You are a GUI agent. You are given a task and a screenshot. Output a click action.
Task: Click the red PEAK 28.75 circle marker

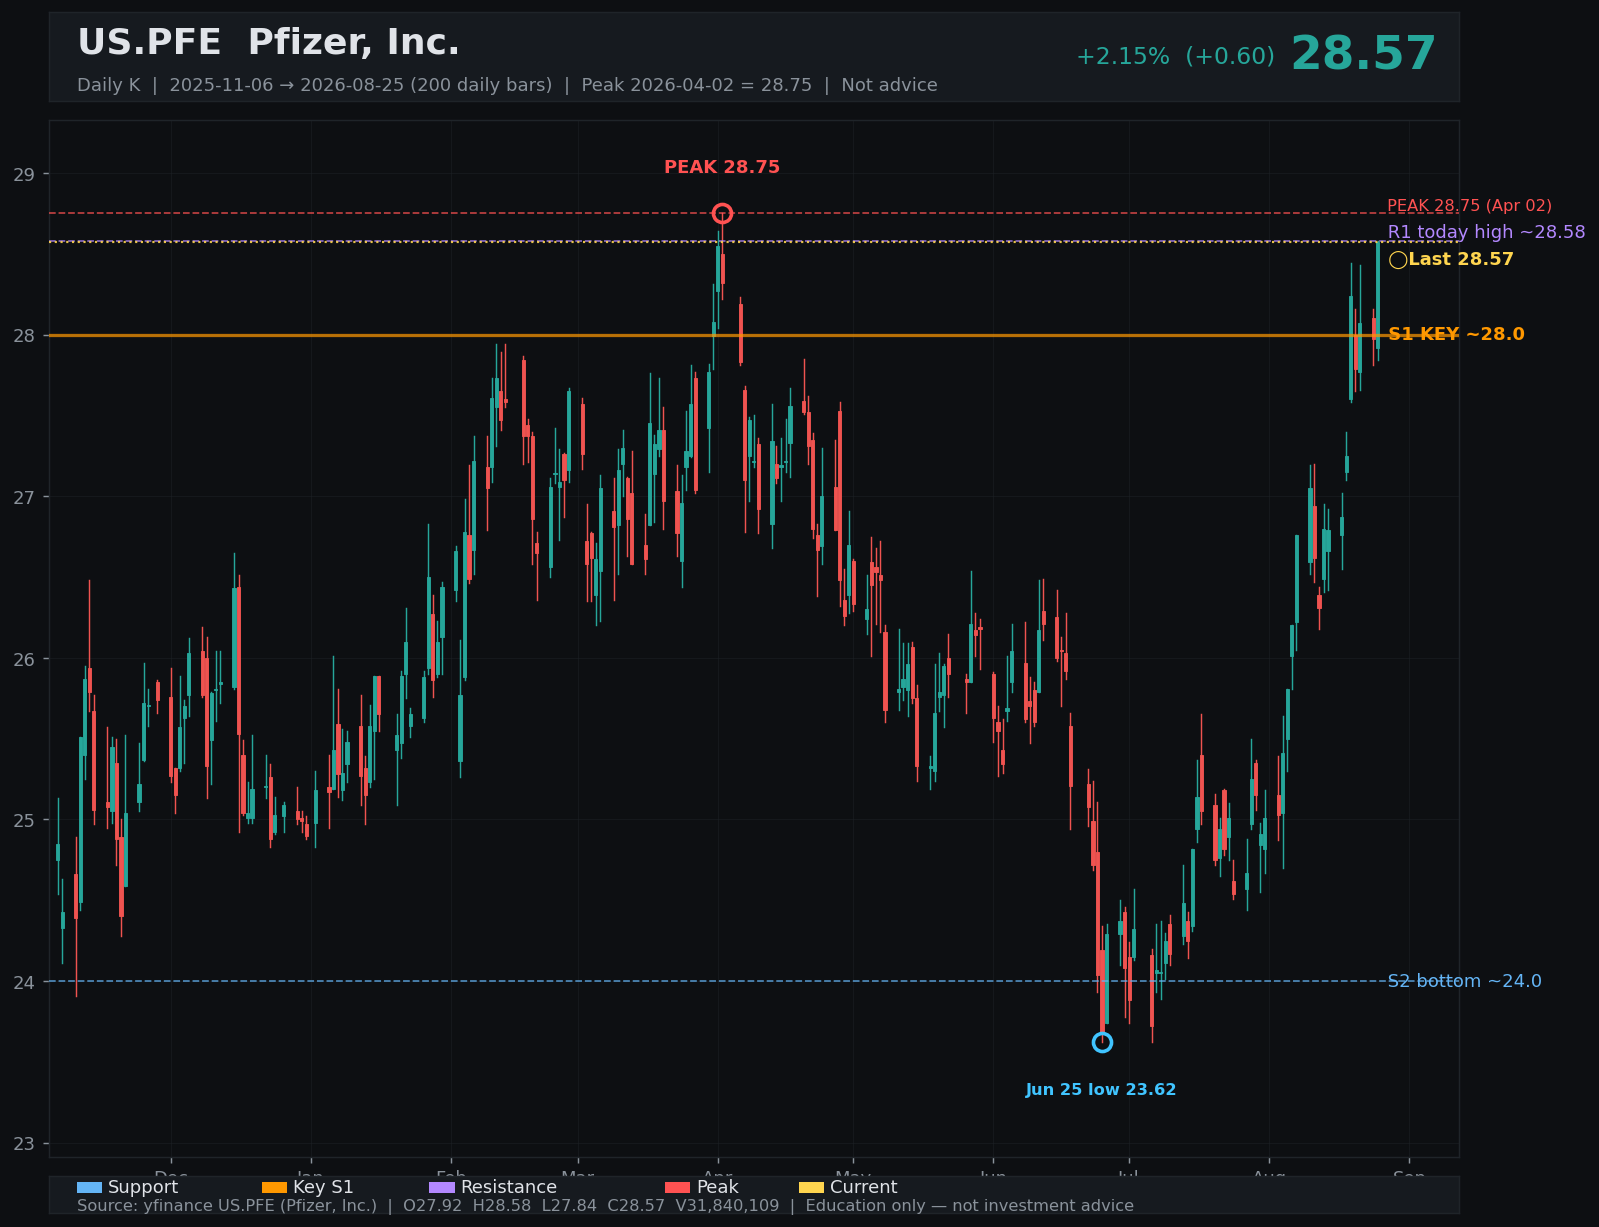coord(722,213)
